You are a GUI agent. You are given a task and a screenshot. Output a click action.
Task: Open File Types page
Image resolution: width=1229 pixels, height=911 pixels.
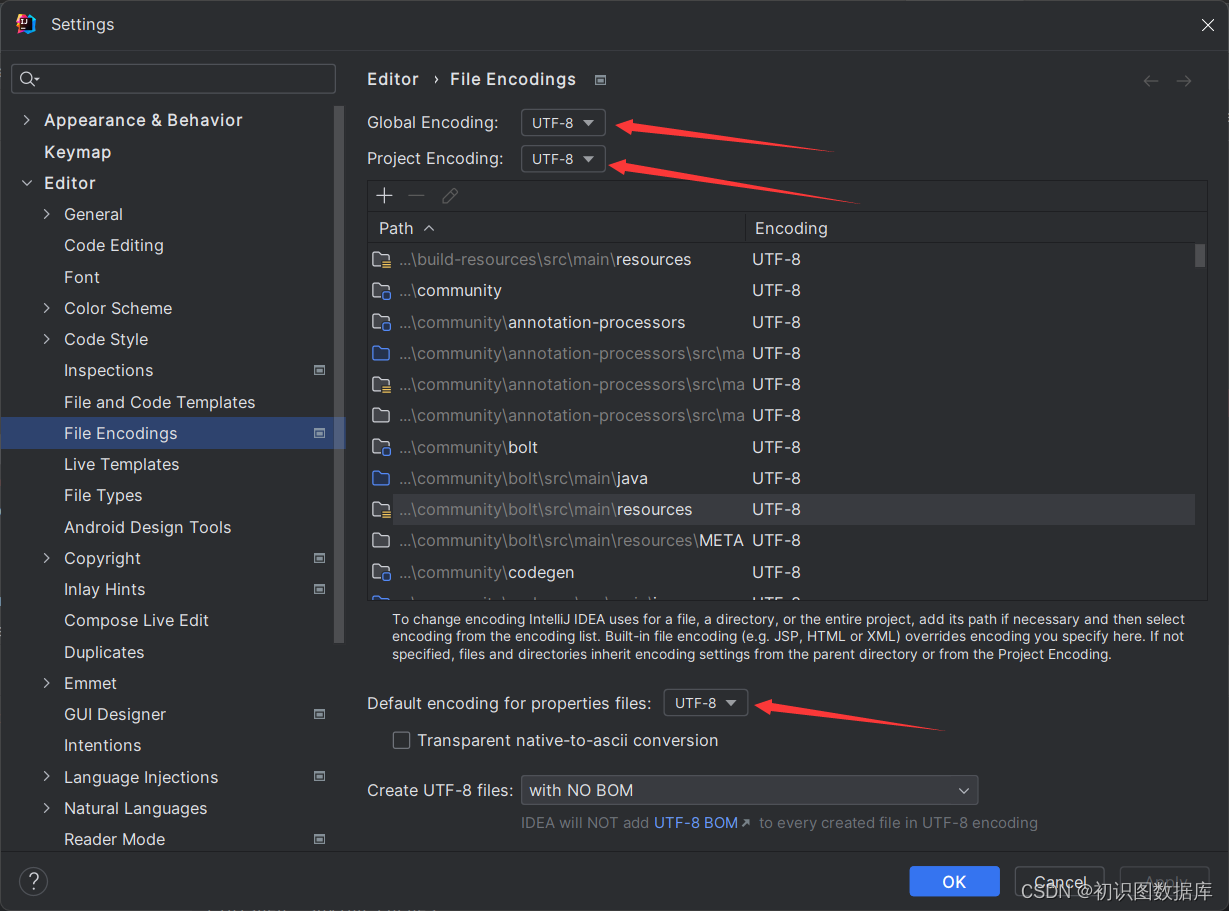click(x=103, y=495)
